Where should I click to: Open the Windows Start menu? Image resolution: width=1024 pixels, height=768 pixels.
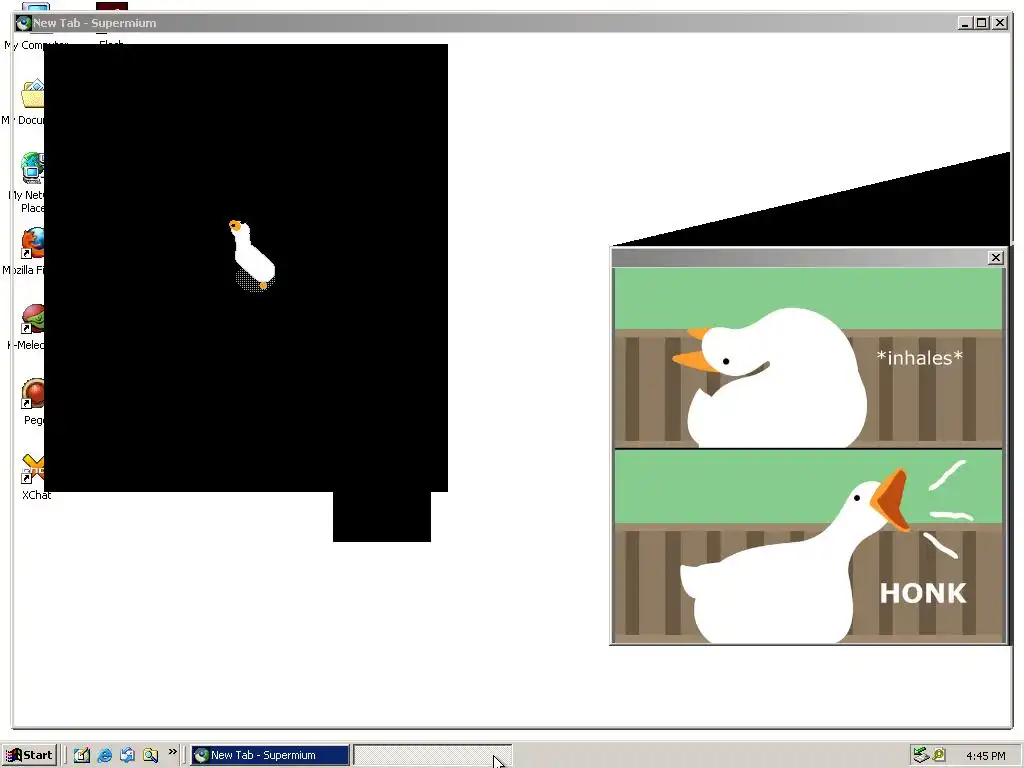pos(30,755)
